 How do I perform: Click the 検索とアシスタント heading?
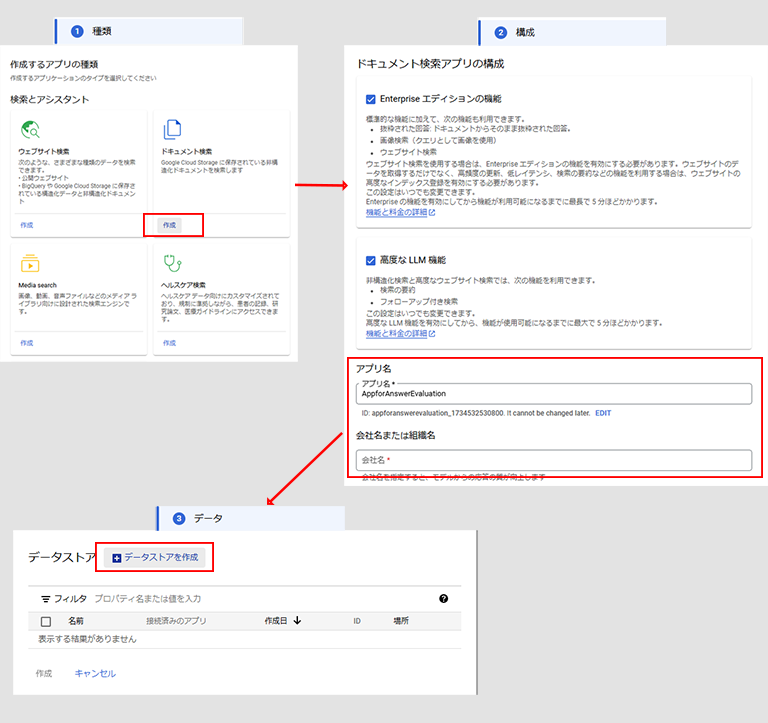click(x=49, y=99)
